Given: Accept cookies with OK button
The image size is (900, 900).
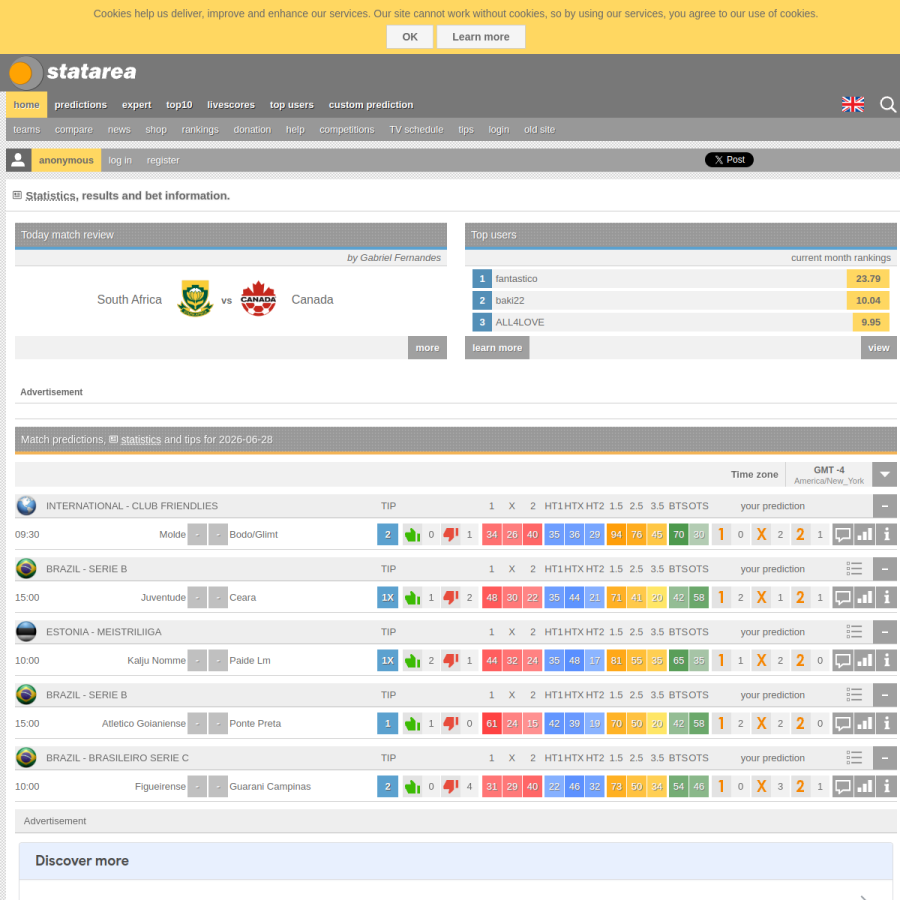Looking at the screenshot, I should click(x=410, y=37).
